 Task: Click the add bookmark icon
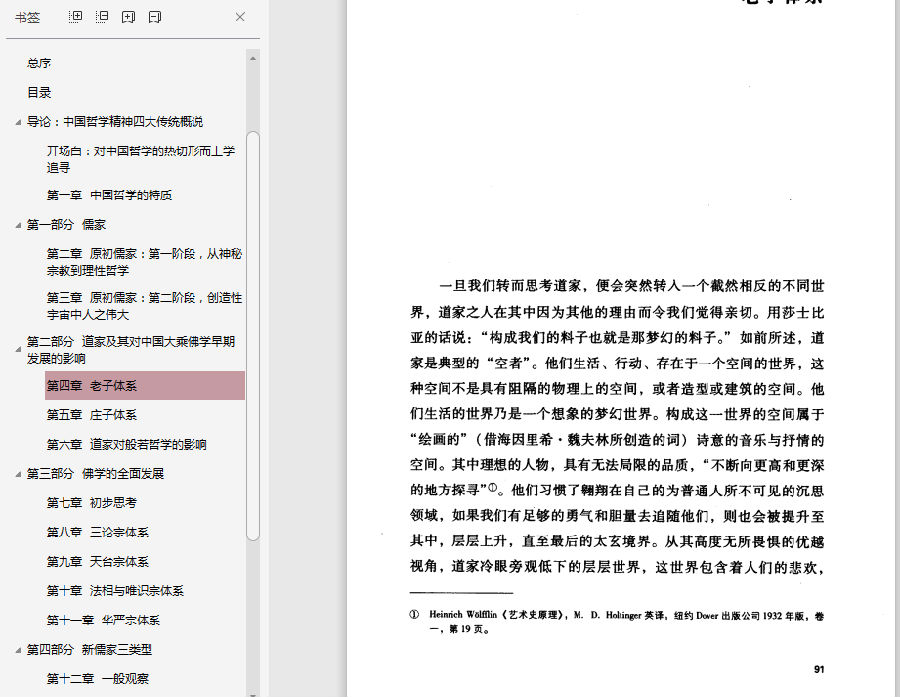click(x=128, y=17)
